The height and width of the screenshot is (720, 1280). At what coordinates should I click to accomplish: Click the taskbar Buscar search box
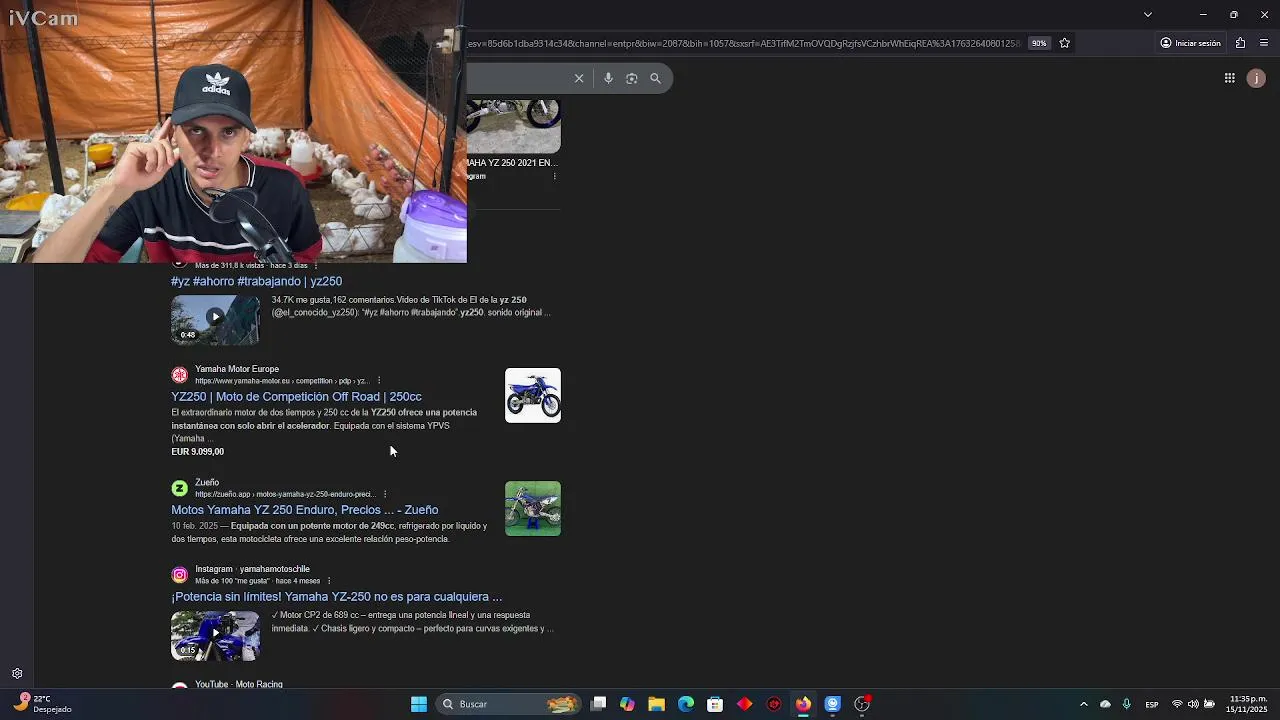510,704
